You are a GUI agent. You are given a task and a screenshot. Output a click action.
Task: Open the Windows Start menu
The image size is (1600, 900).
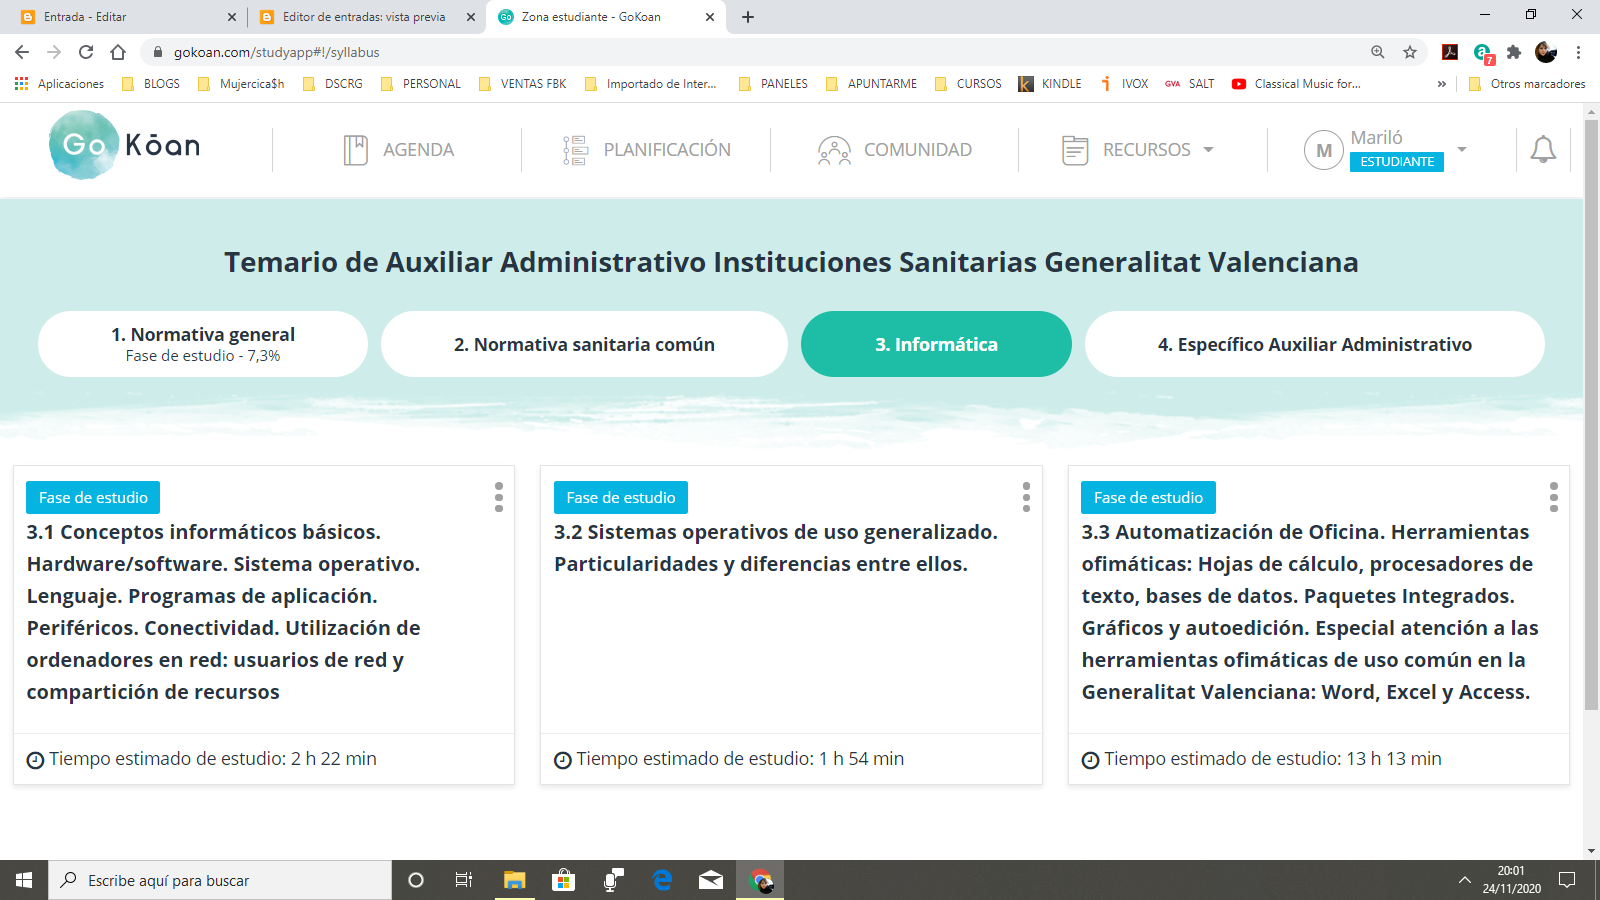24,880
